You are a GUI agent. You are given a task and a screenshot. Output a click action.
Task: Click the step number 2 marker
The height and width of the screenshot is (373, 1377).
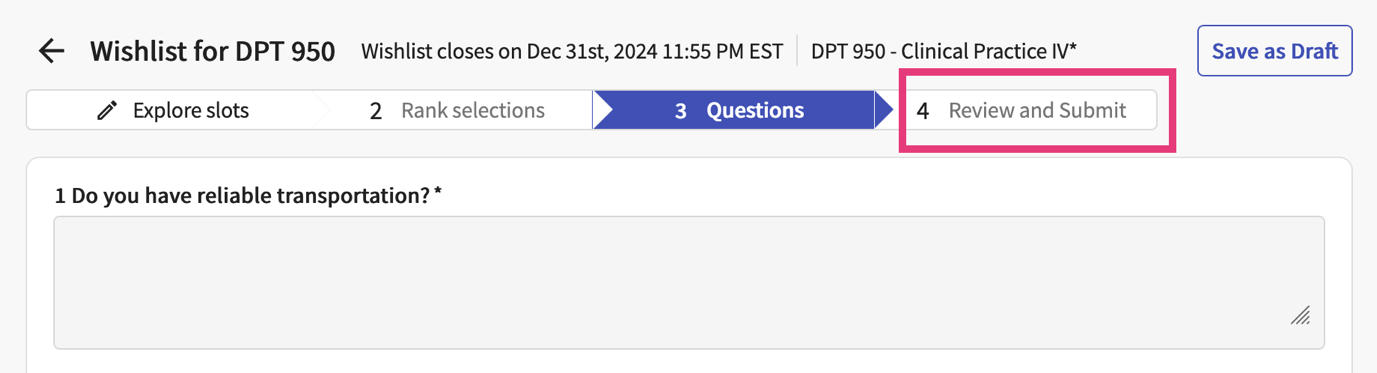click(376, 111)
